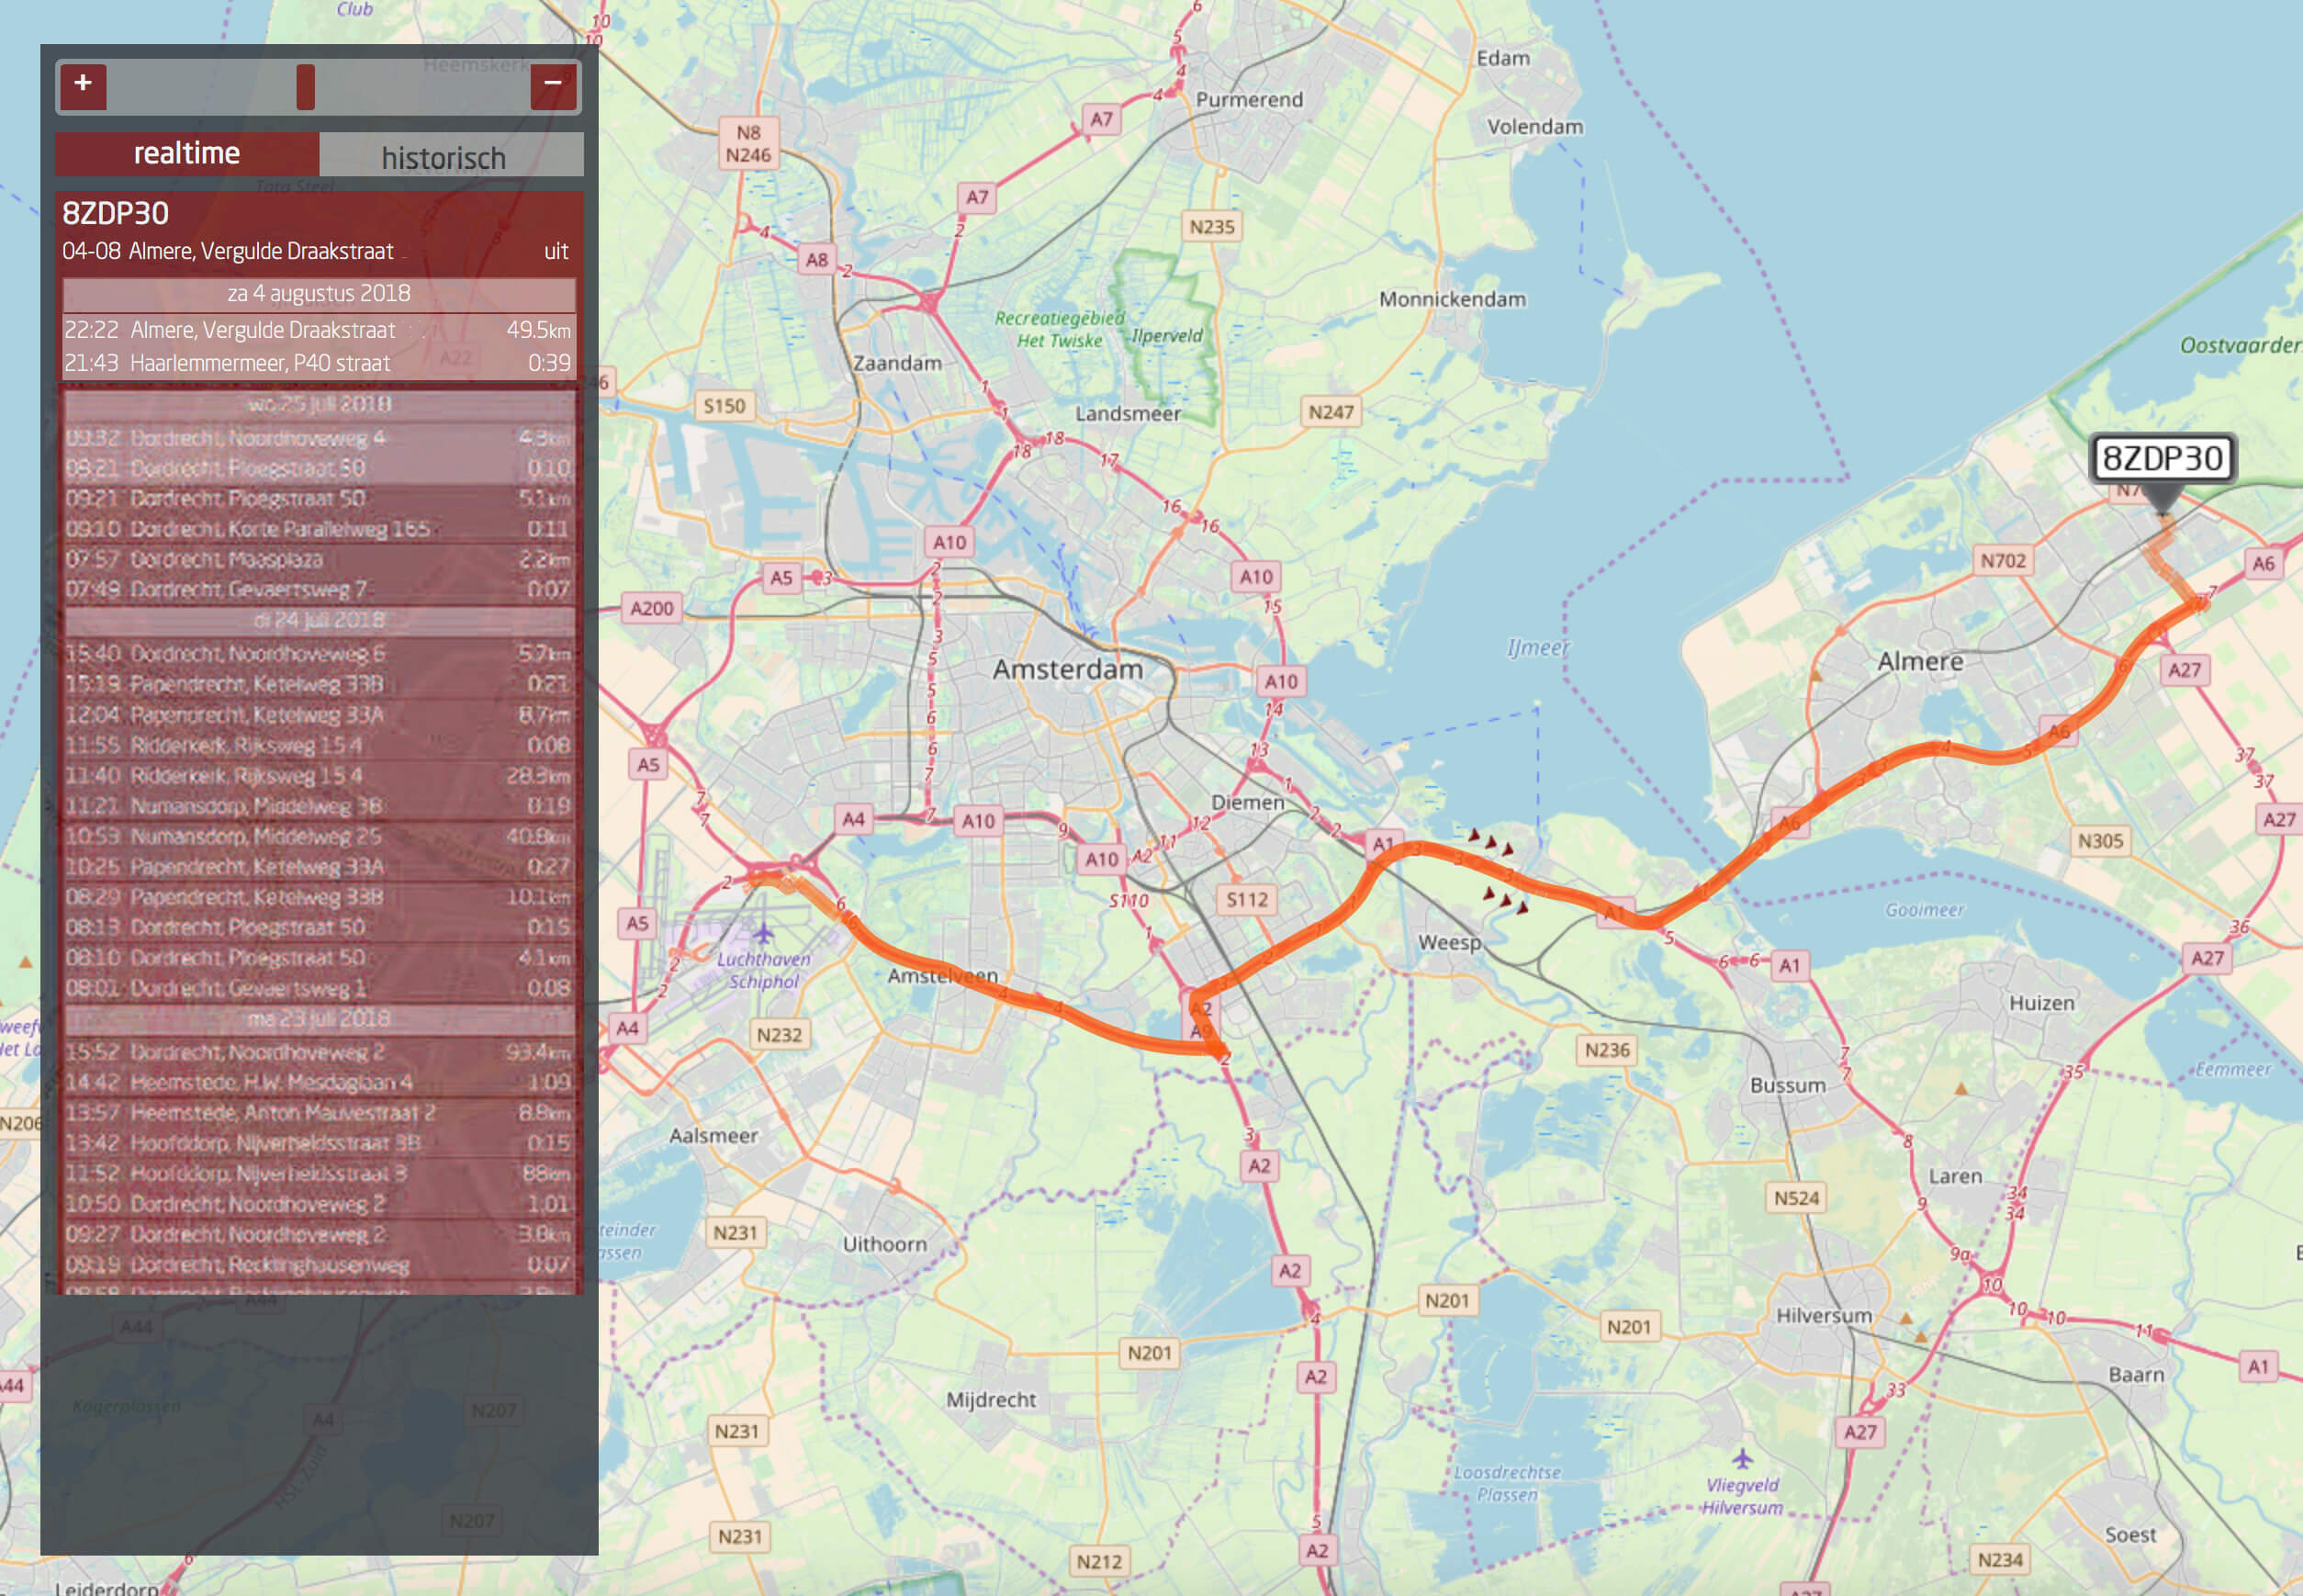Image resolution: width=2303 pixels, height=1596 pixels.
Task: Open the 22:22 Almere, Vergulde Draakstraat trip
Action: click(x=319, y=330)
